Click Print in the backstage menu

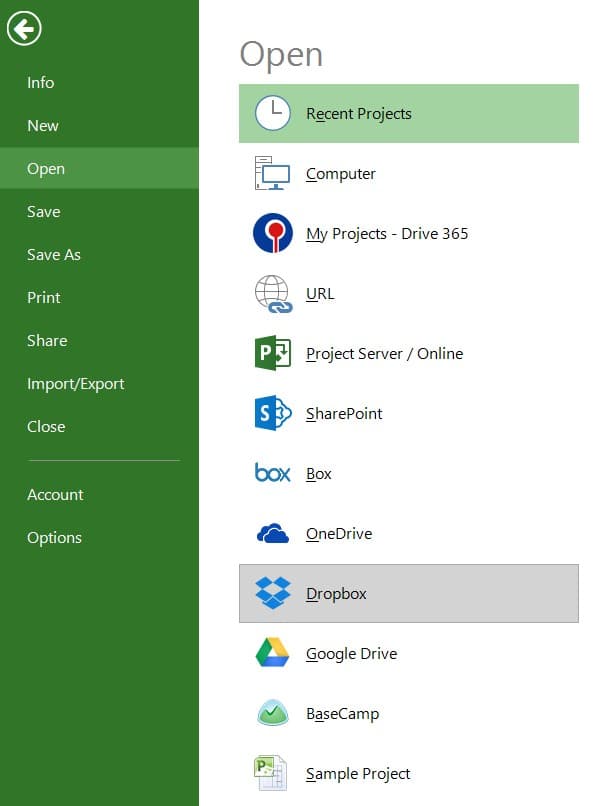[x=44, y=298]
